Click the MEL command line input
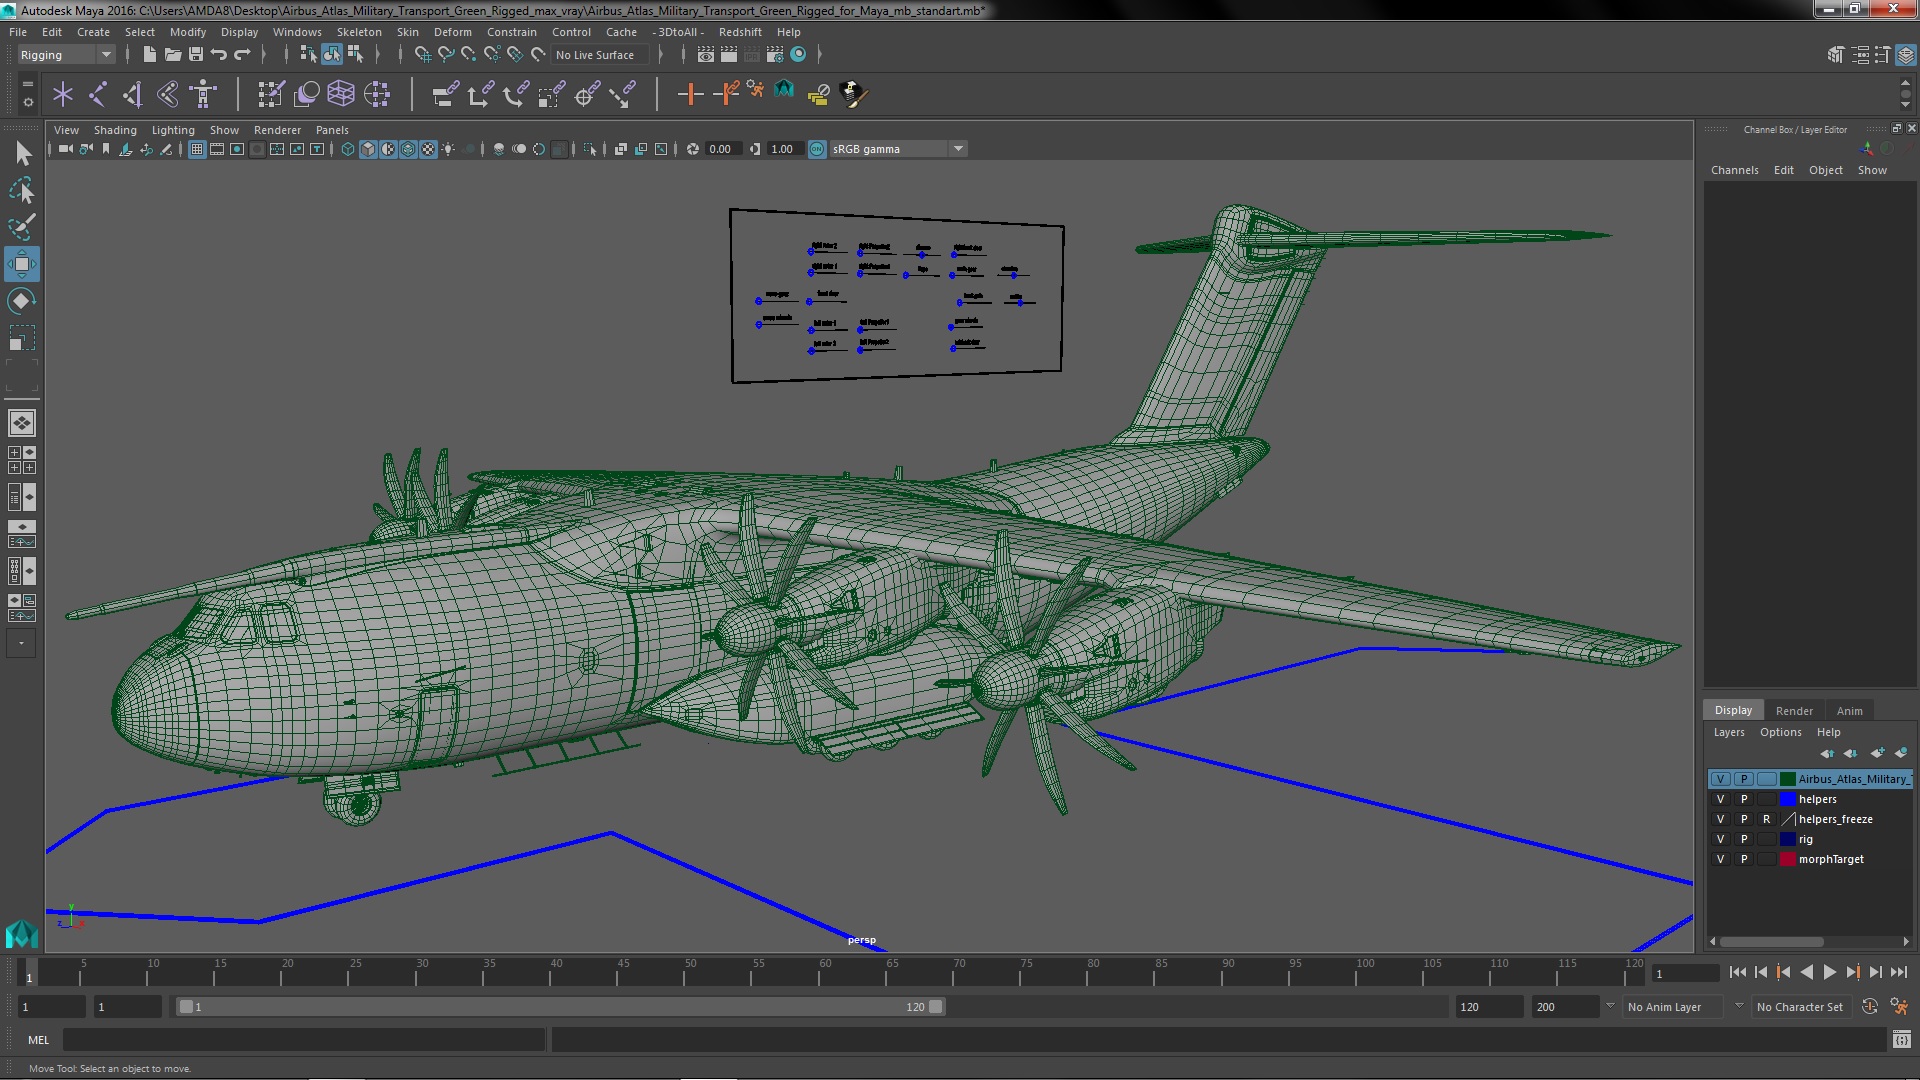 (304, 1040)
